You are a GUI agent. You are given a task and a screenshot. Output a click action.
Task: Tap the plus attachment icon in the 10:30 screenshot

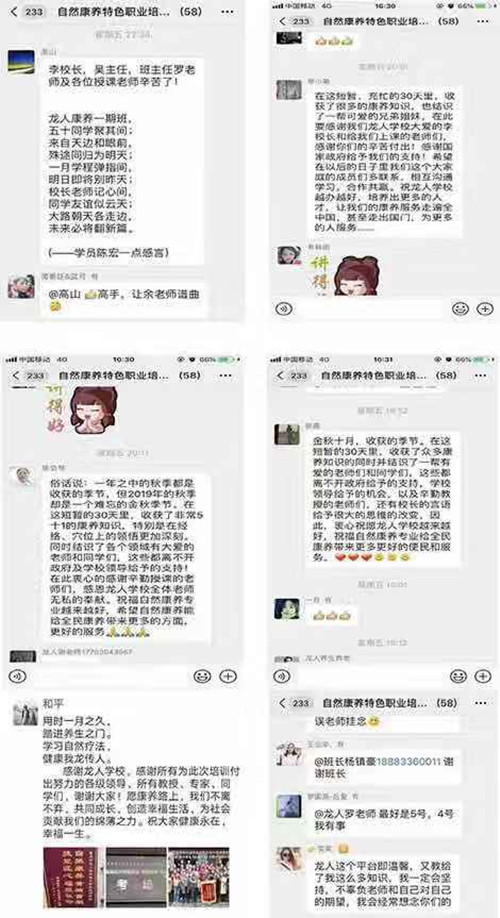point(228,676)
